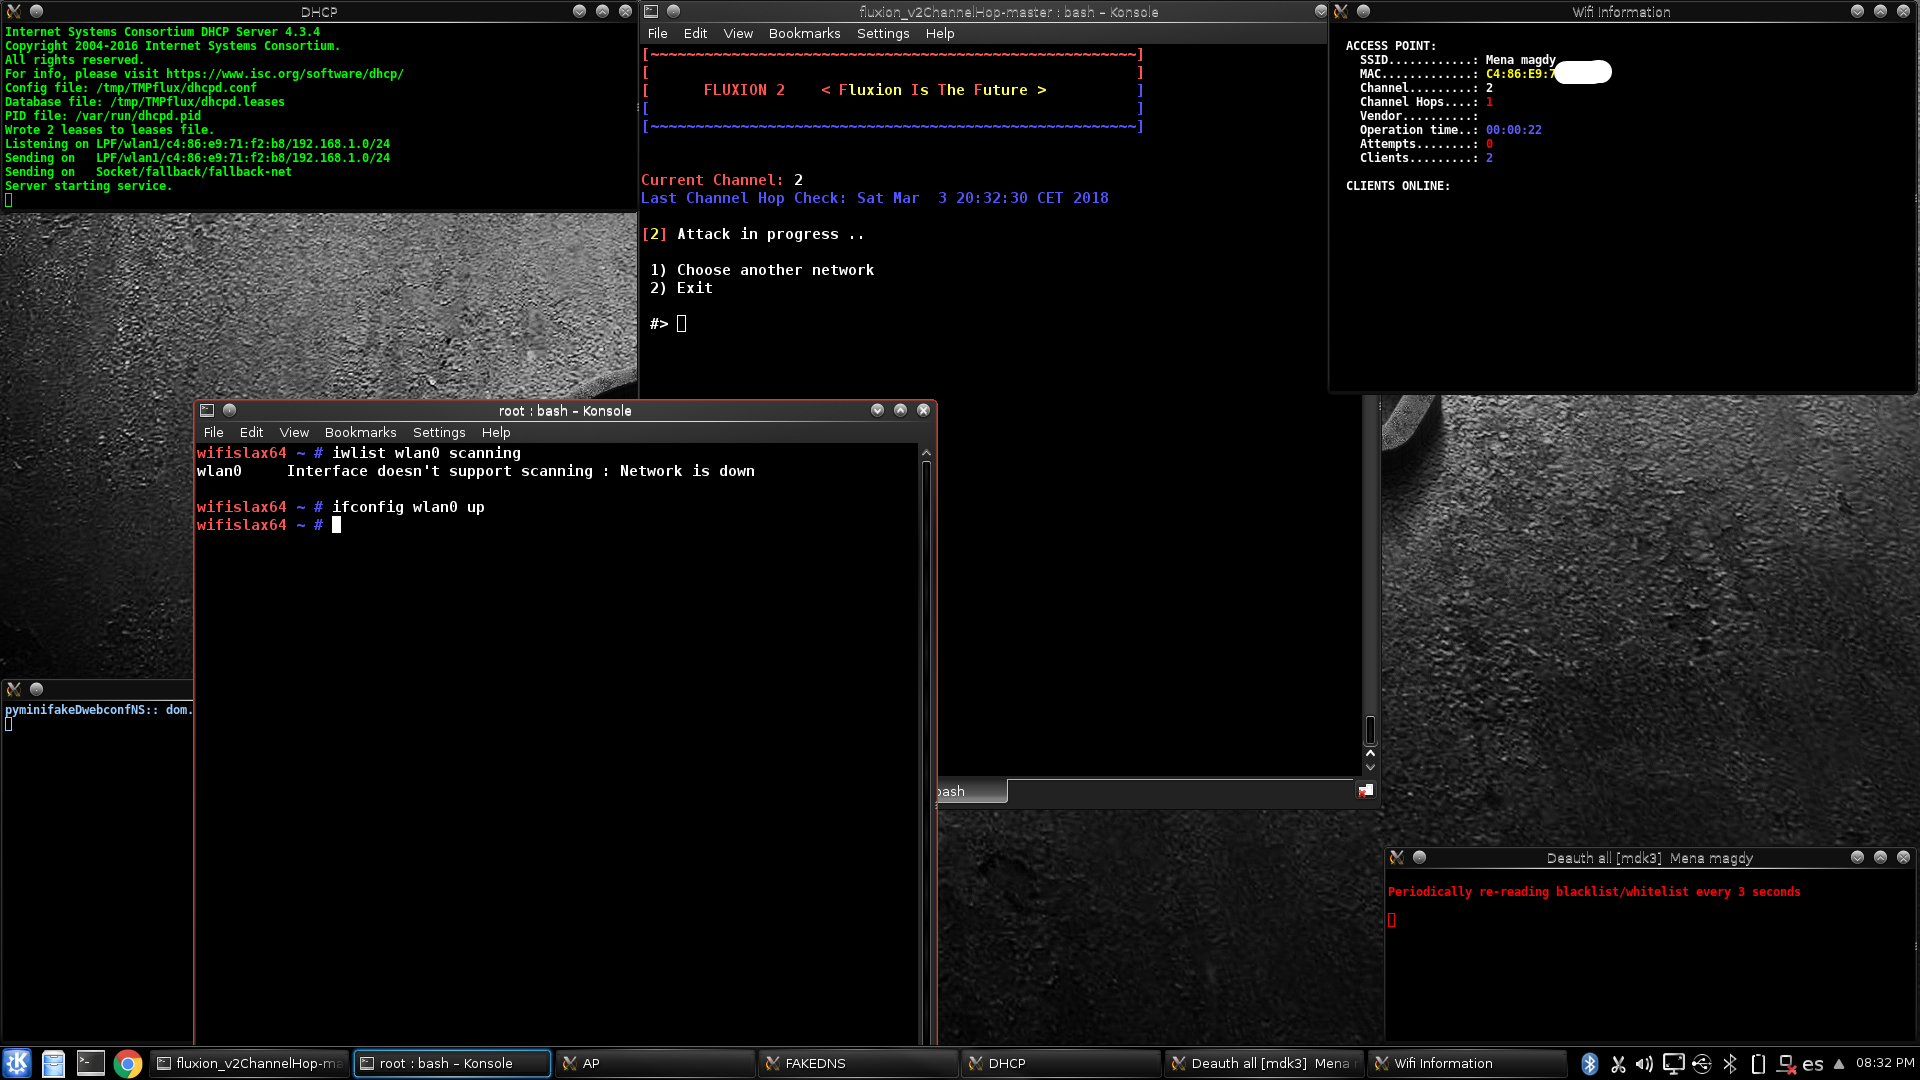Click the taskbar clock showing 08:32 PM

pyautogui.click(x=1885, y=1063)
